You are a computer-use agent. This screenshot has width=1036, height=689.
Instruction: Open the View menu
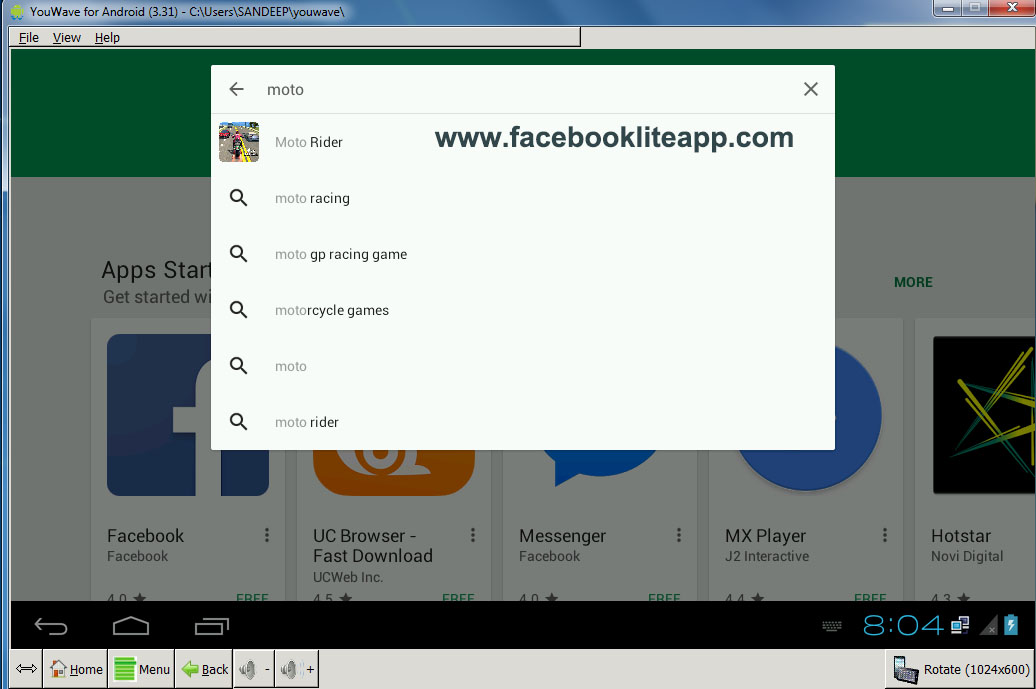67,38
